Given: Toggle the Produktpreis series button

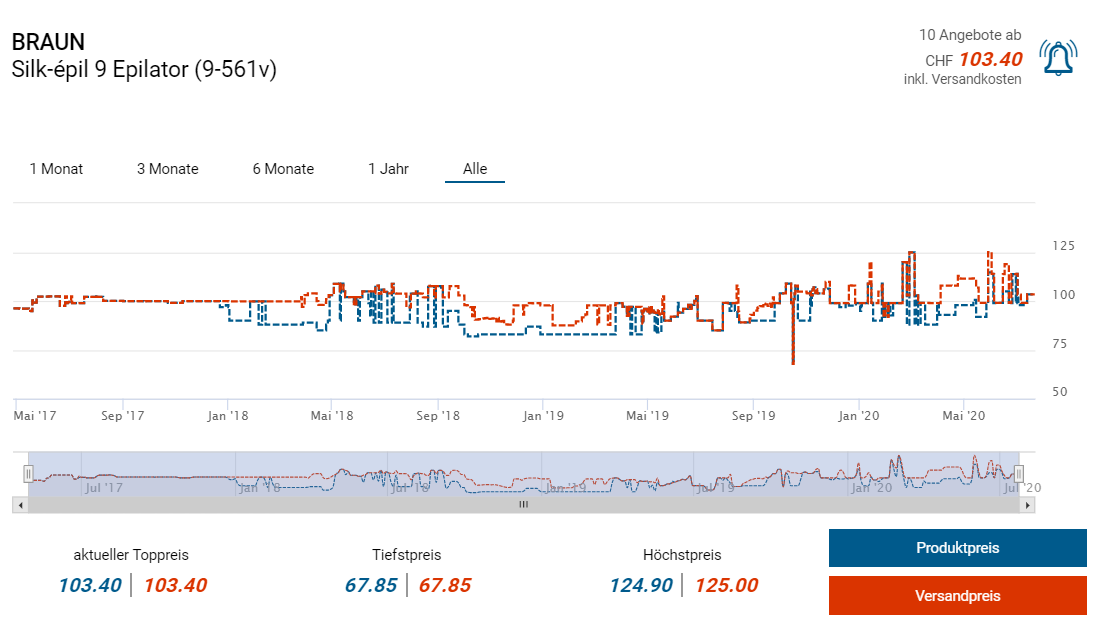Looking at the screenshot, I should (957, 548).
